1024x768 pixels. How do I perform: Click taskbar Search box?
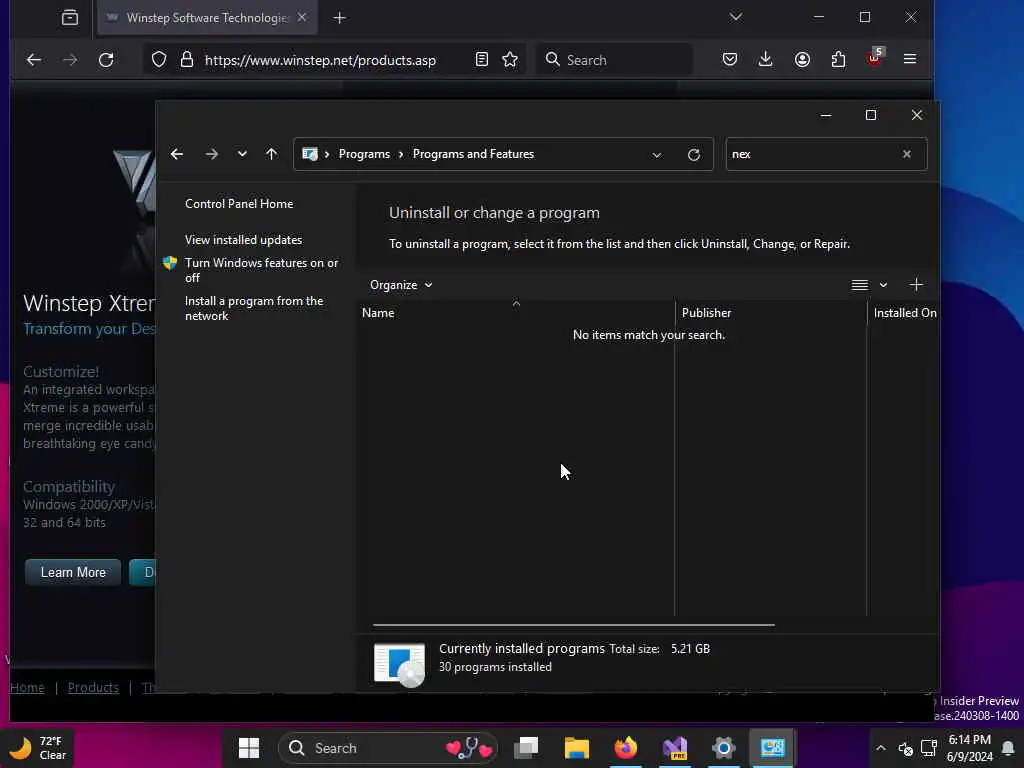pyautogui.click(x=387, y=748)
